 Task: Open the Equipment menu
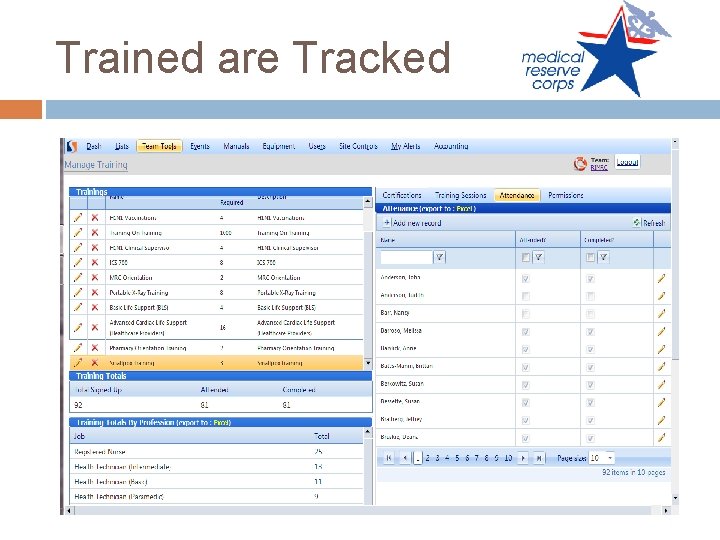tap(278, 146)
